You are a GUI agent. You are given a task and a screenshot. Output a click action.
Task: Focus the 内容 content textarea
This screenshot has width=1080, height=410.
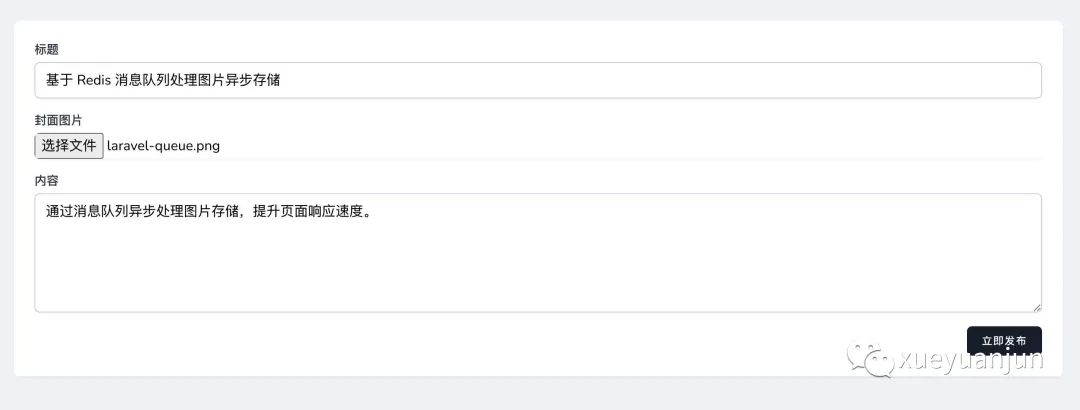[538, 253]
